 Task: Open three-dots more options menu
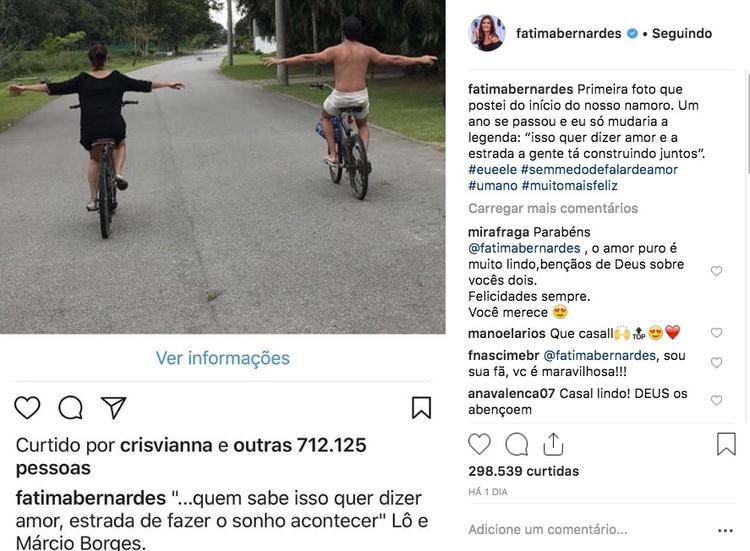pyautogui.click(x=725, y=530)
